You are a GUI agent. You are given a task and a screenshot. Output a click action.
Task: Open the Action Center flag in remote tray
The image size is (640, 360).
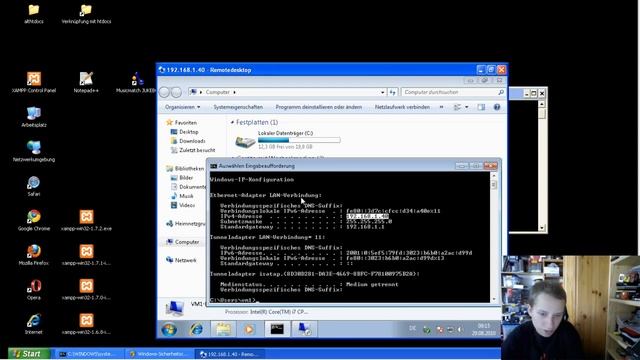pyautogui.click(x=440, y=329)
